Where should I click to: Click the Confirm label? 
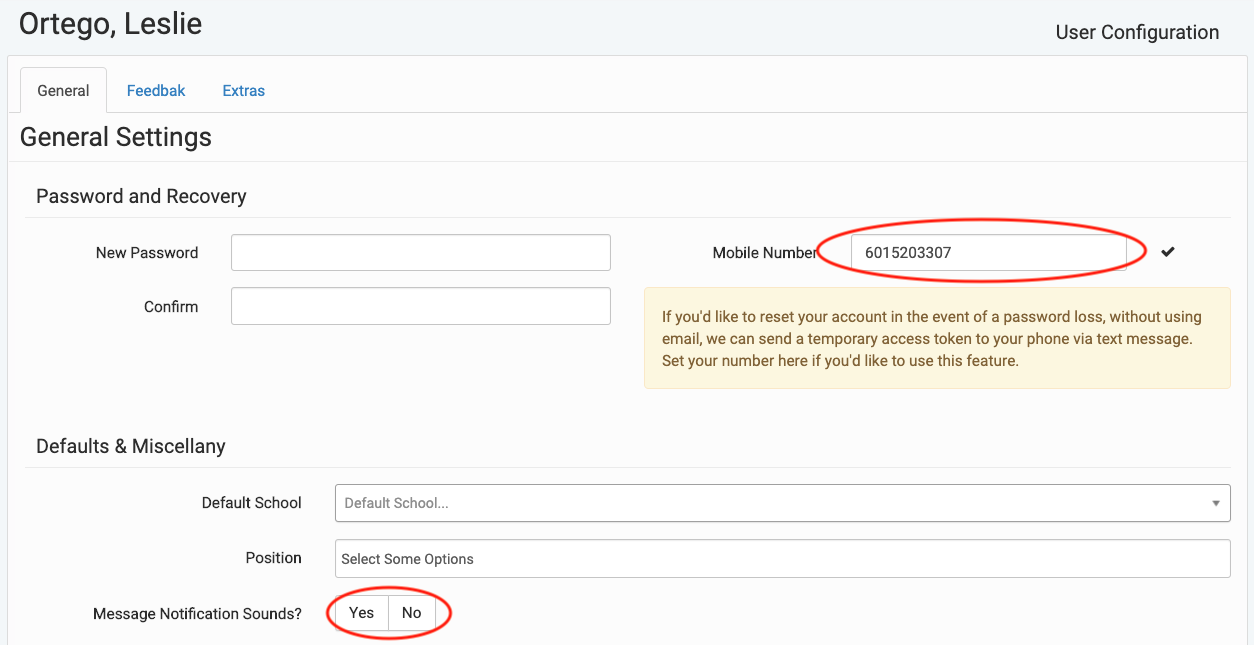coord(171,307)
